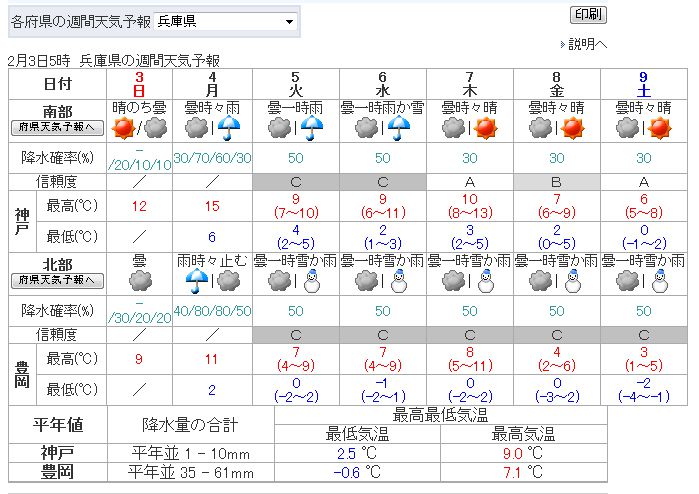This screenshot has width=699, height=494.
Task: Click cloud icon for 南部 on Monday 4
Action: pyautogui.click(x=196, y=128)
